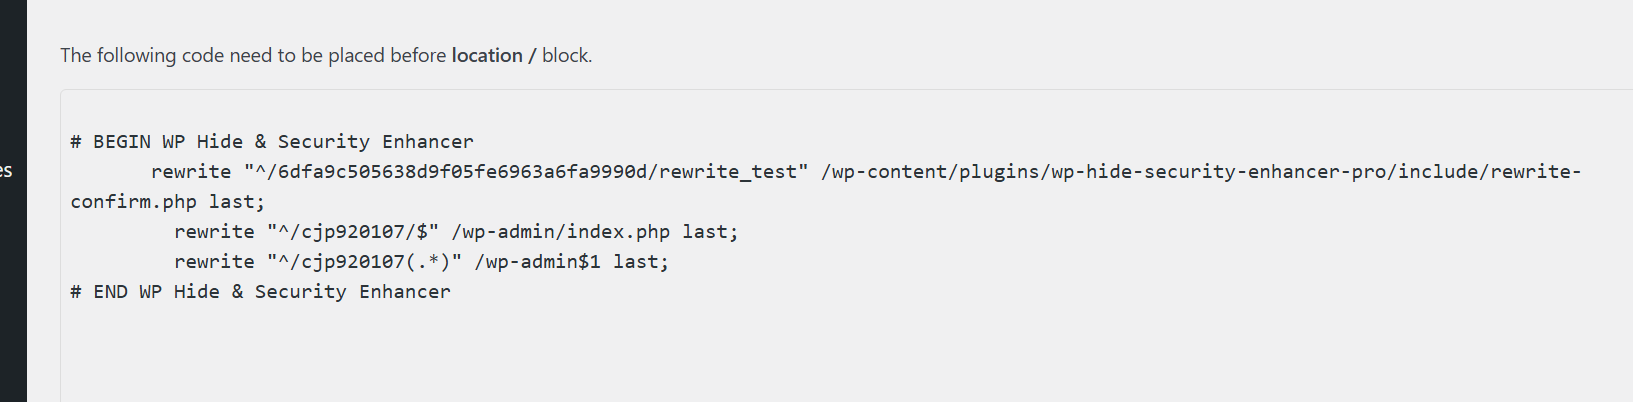Click "last;" after /wp-admin/index.php

pos(710,232)
